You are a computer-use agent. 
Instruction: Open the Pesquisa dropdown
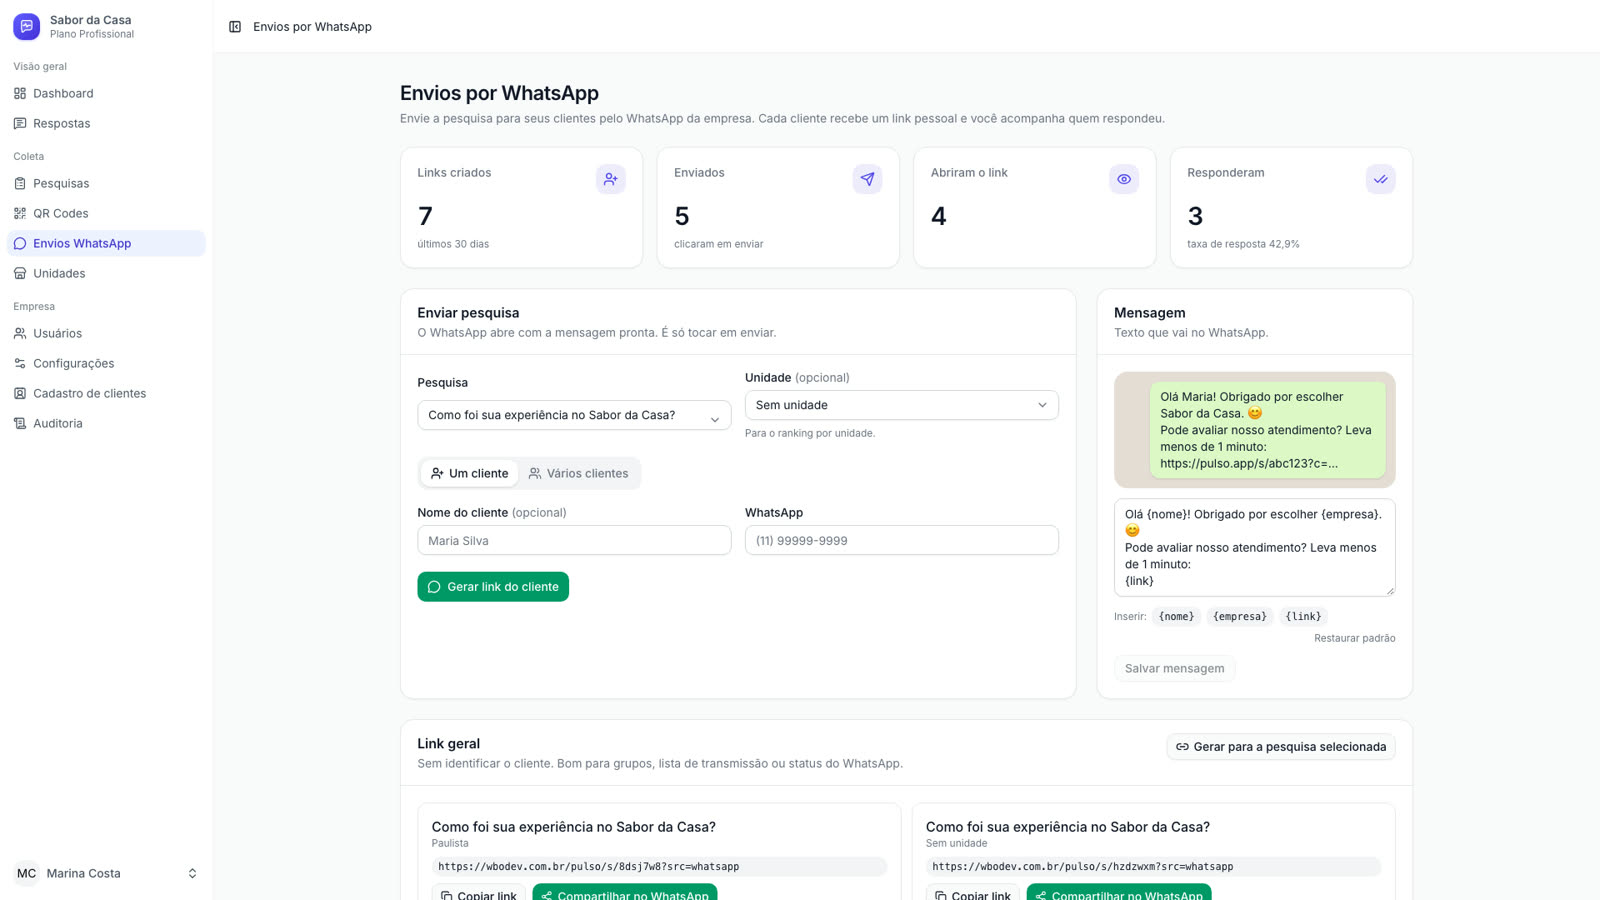(x=574, y=415)
